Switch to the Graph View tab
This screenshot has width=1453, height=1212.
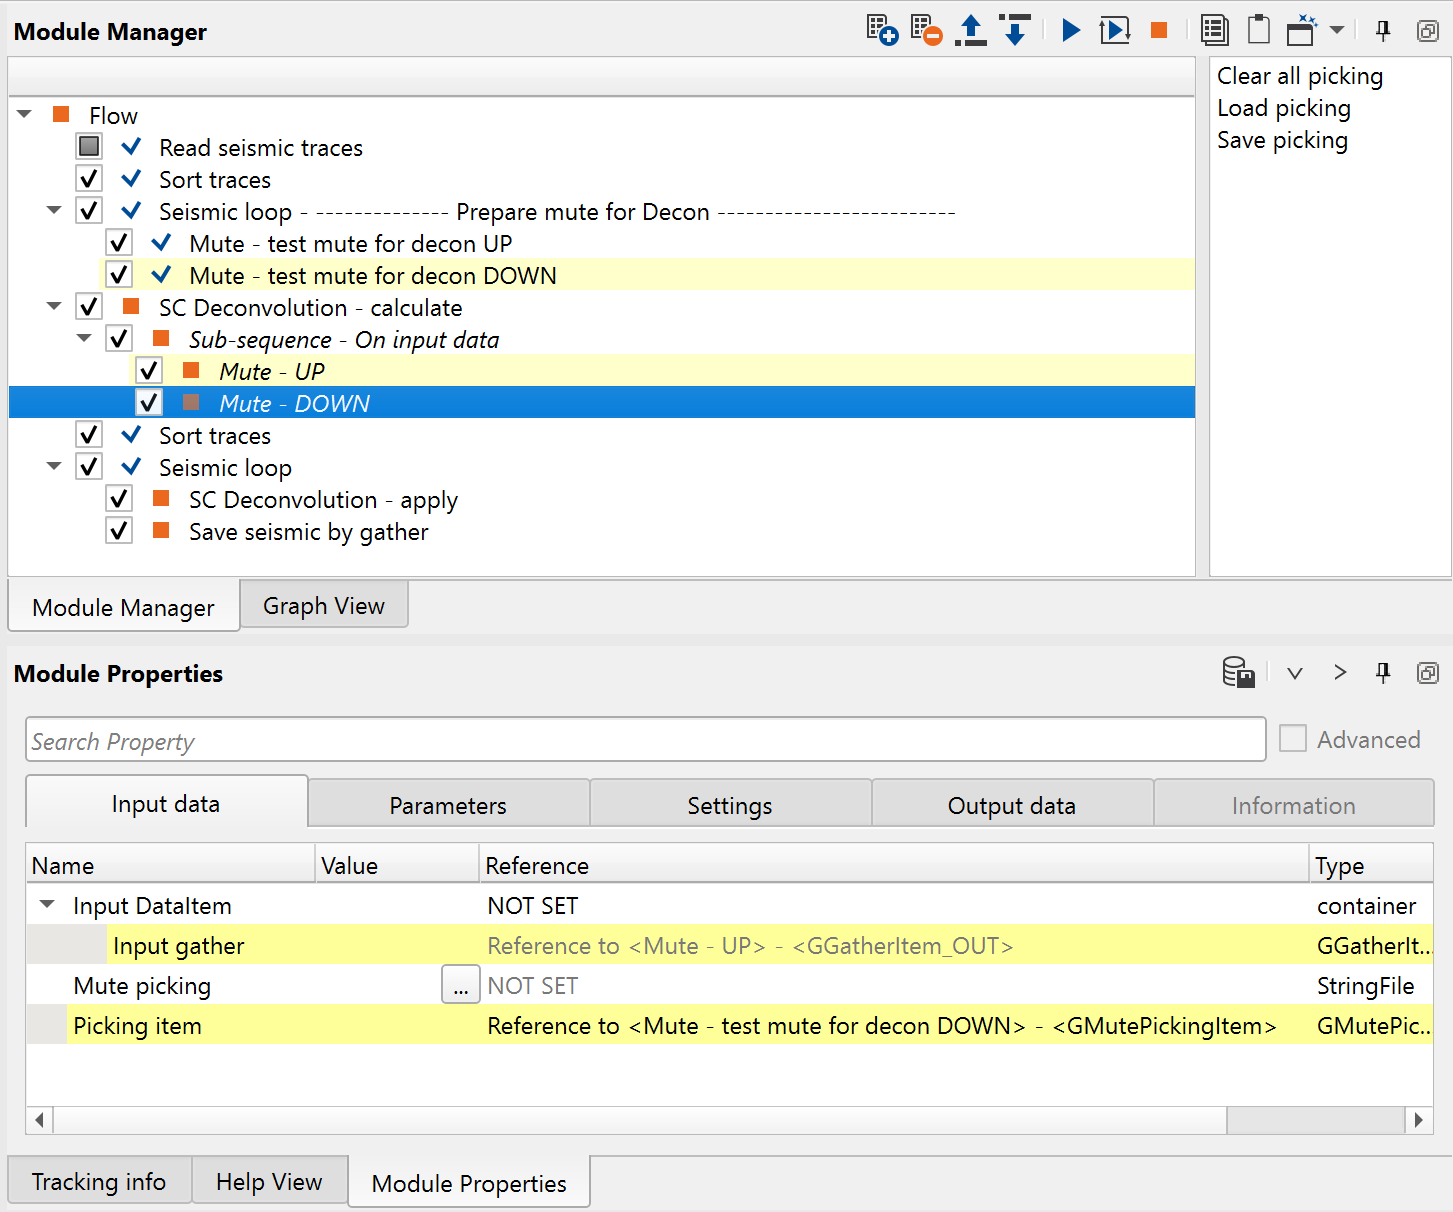coord(323,606)
